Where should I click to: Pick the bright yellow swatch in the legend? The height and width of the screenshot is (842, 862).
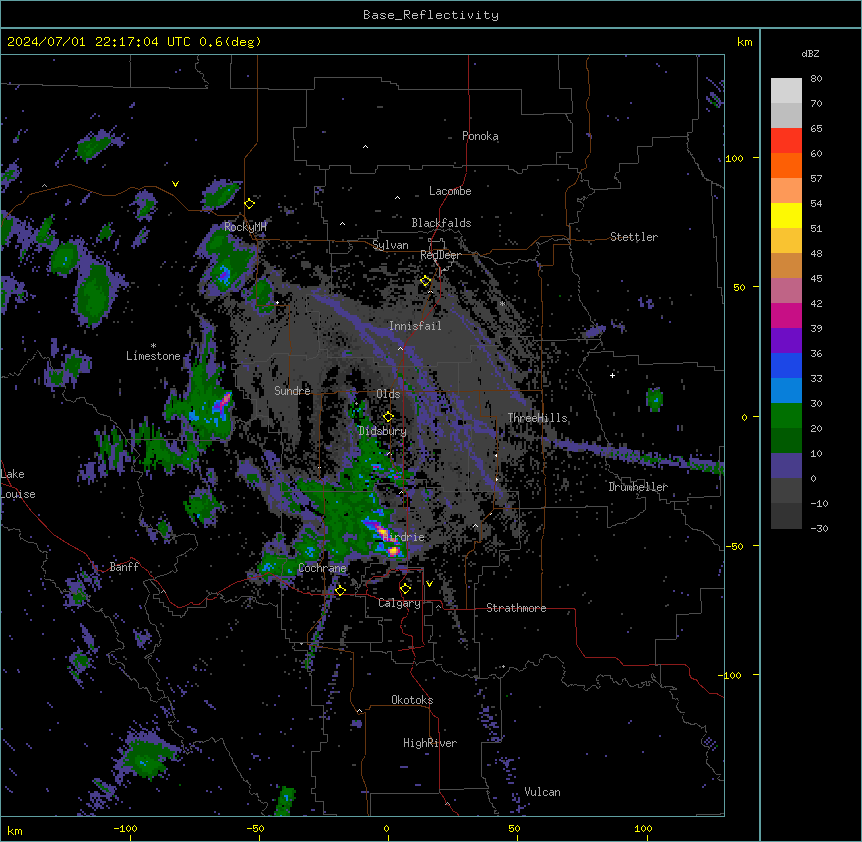[x=786, y=215]
